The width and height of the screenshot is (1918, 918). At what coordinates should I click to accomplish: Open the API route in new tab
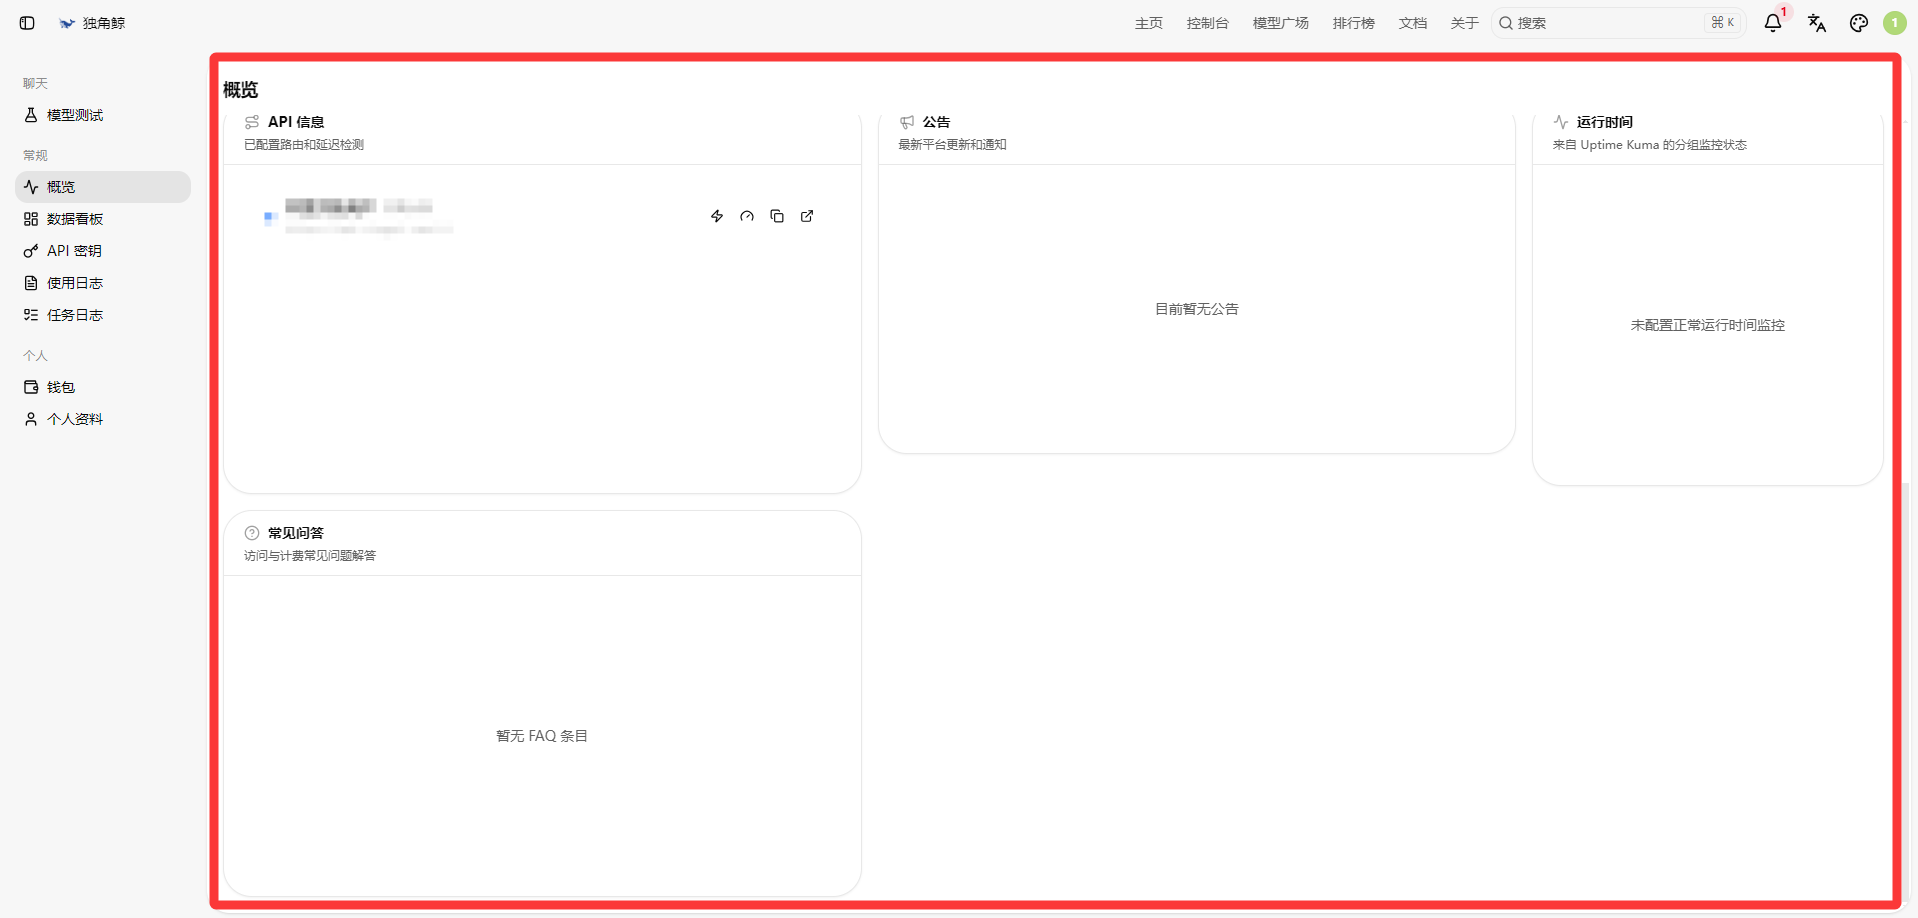pos(807,216)
